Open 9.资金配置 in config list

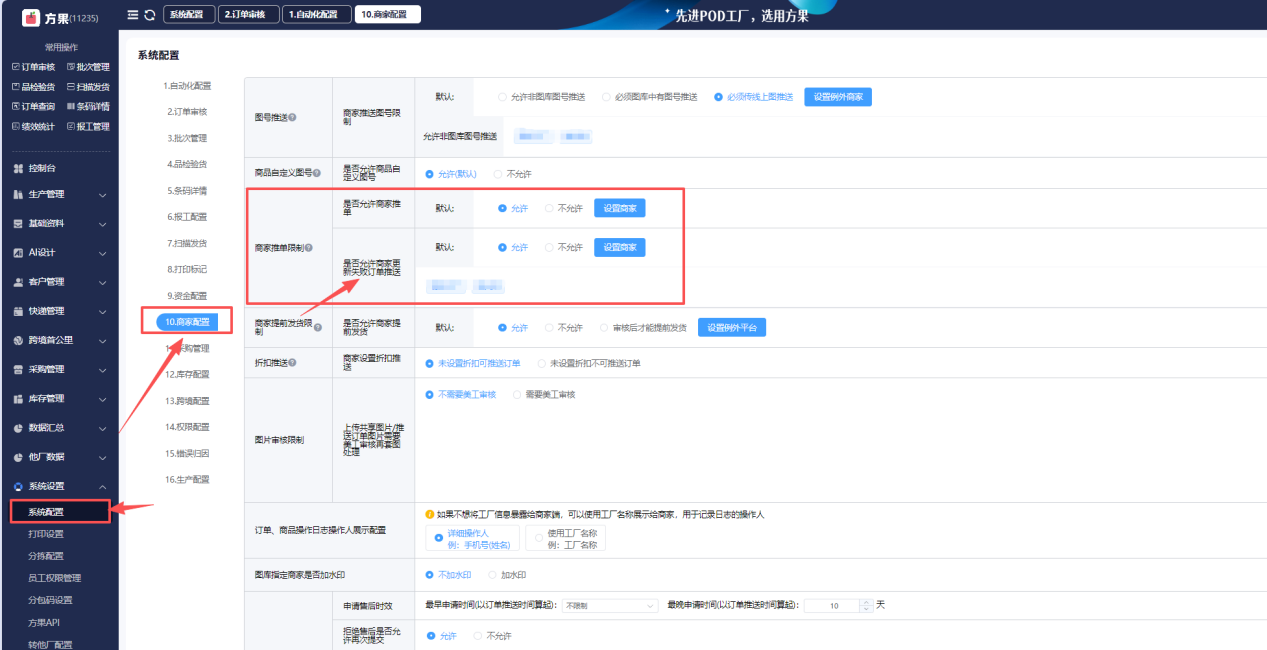tap(187, 296)
